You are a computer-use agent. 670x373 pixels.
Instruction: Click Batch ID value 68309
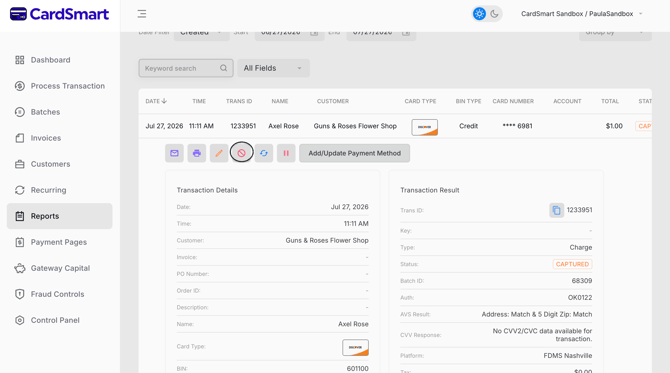coord(582,281)
